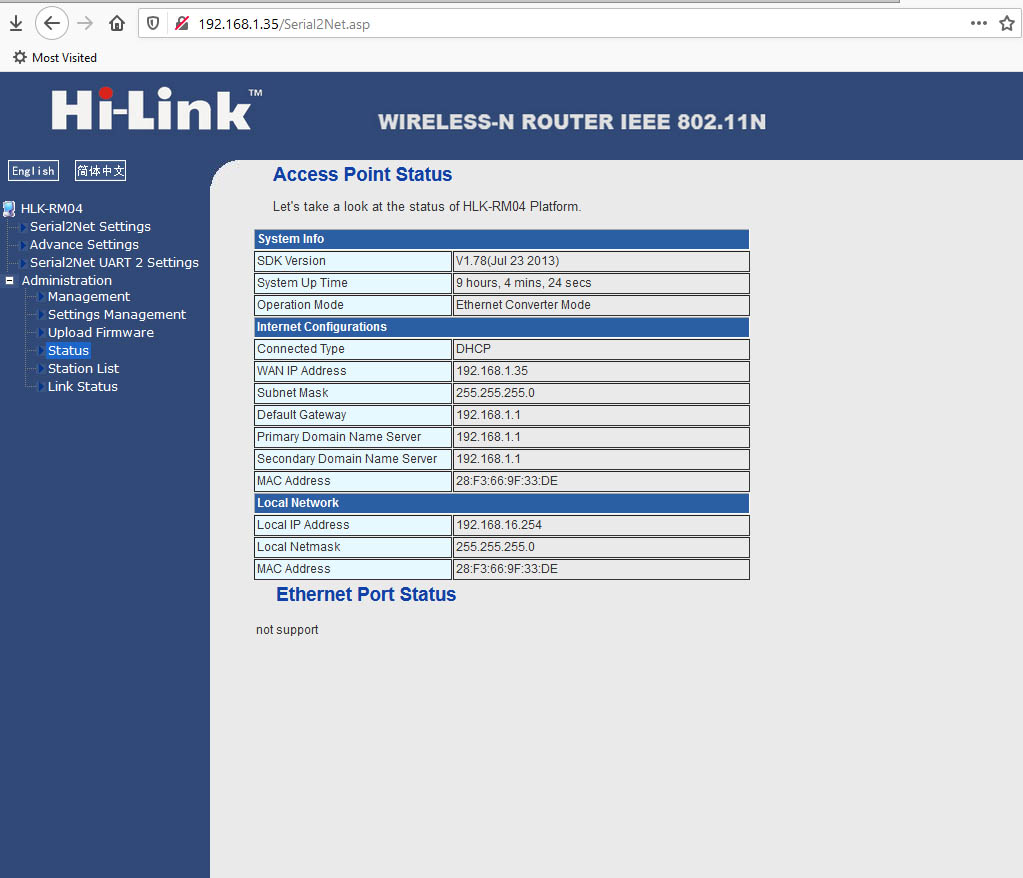Click the DHCP connected type value
This screenshot has width=1023, height=878.
(601, 349)
